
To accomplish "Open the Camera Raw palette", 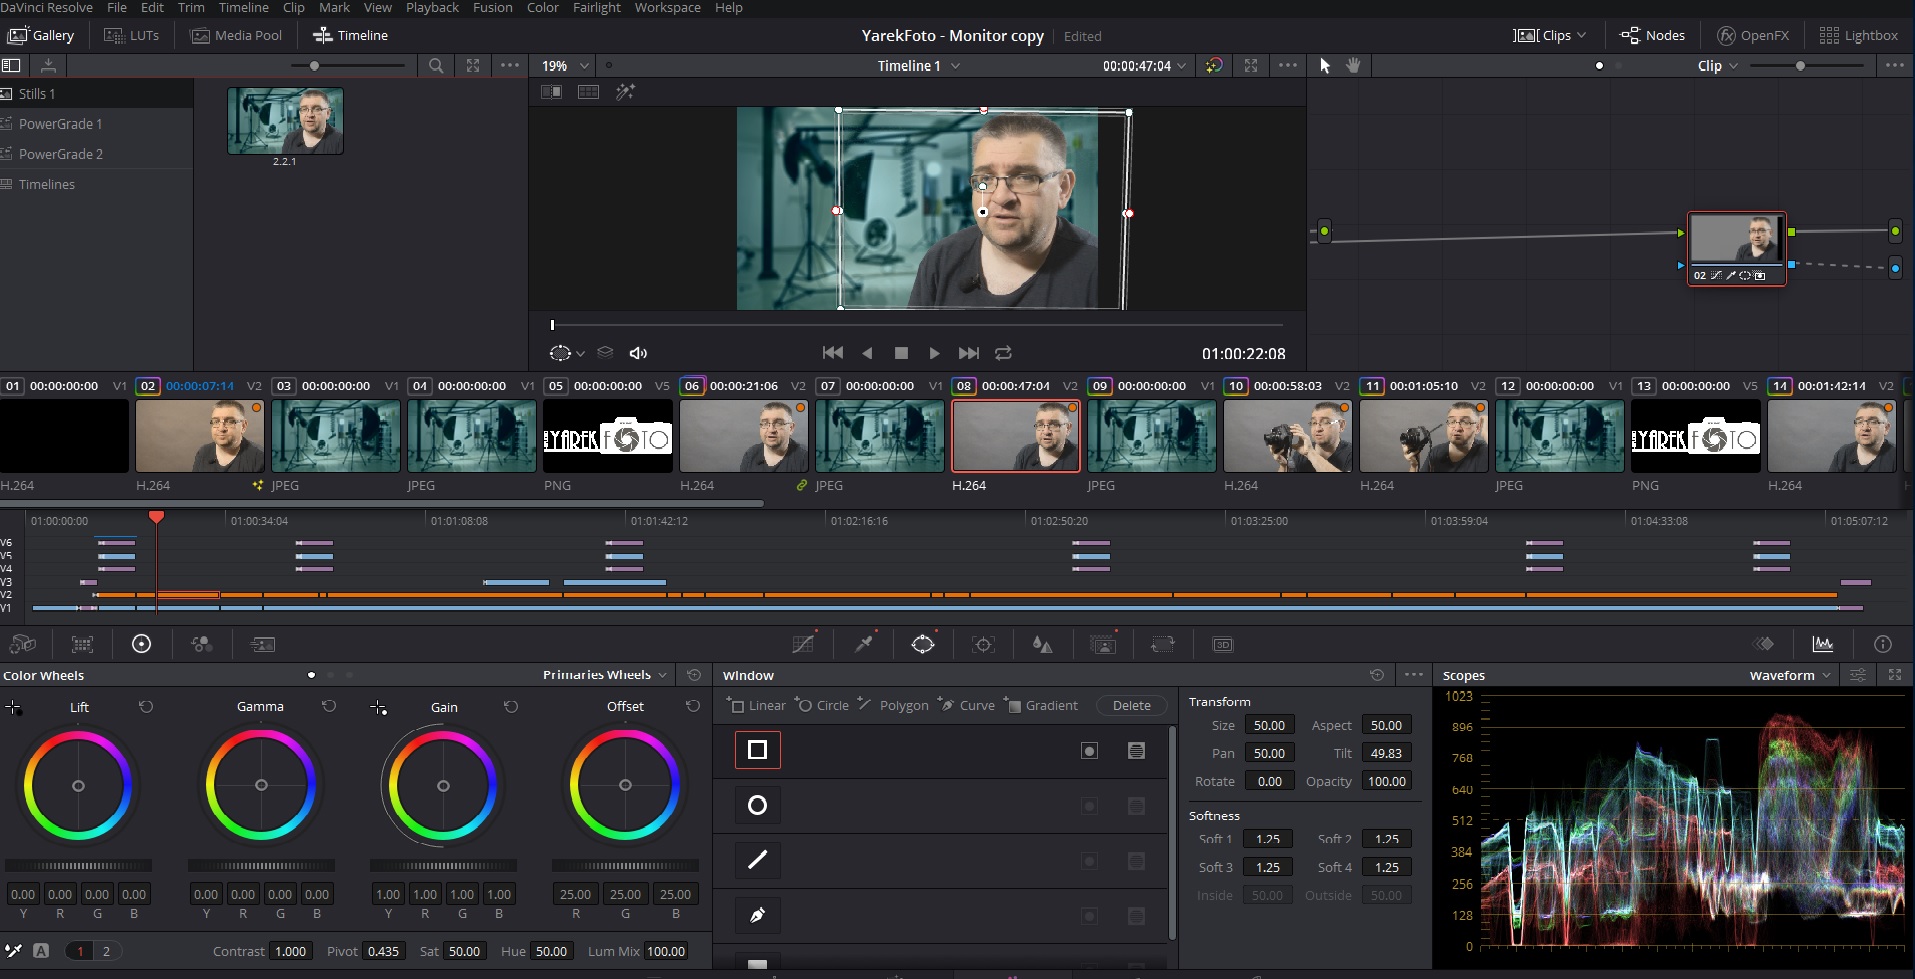I will 23,644.
